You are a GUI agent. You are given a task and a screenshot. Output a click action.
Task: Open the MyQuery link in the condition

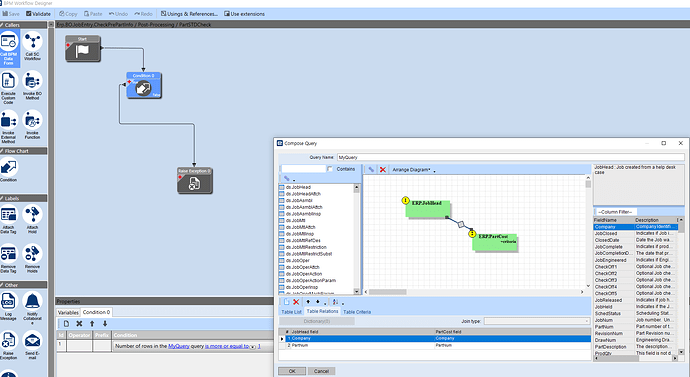(x=179, y=346)
